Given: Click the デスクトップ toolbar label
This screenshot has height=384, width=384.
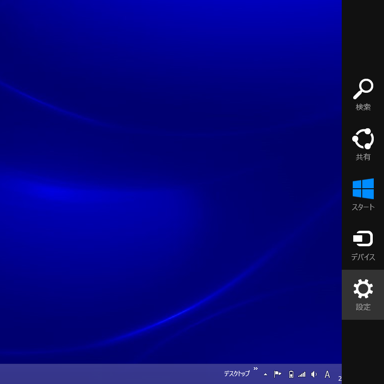Looking at the screenshot, I should pos(237,374).
